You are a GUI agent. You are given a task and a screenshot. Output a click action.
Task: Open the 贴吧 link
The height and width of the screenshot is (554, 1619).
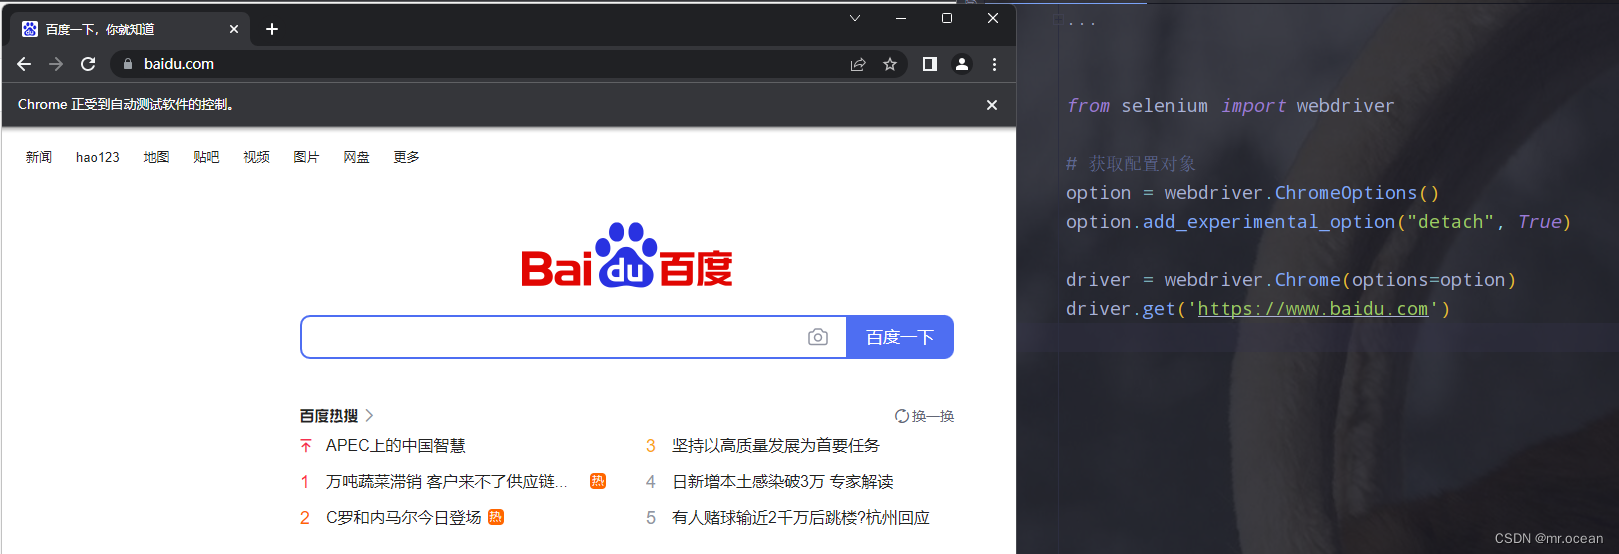206,157
